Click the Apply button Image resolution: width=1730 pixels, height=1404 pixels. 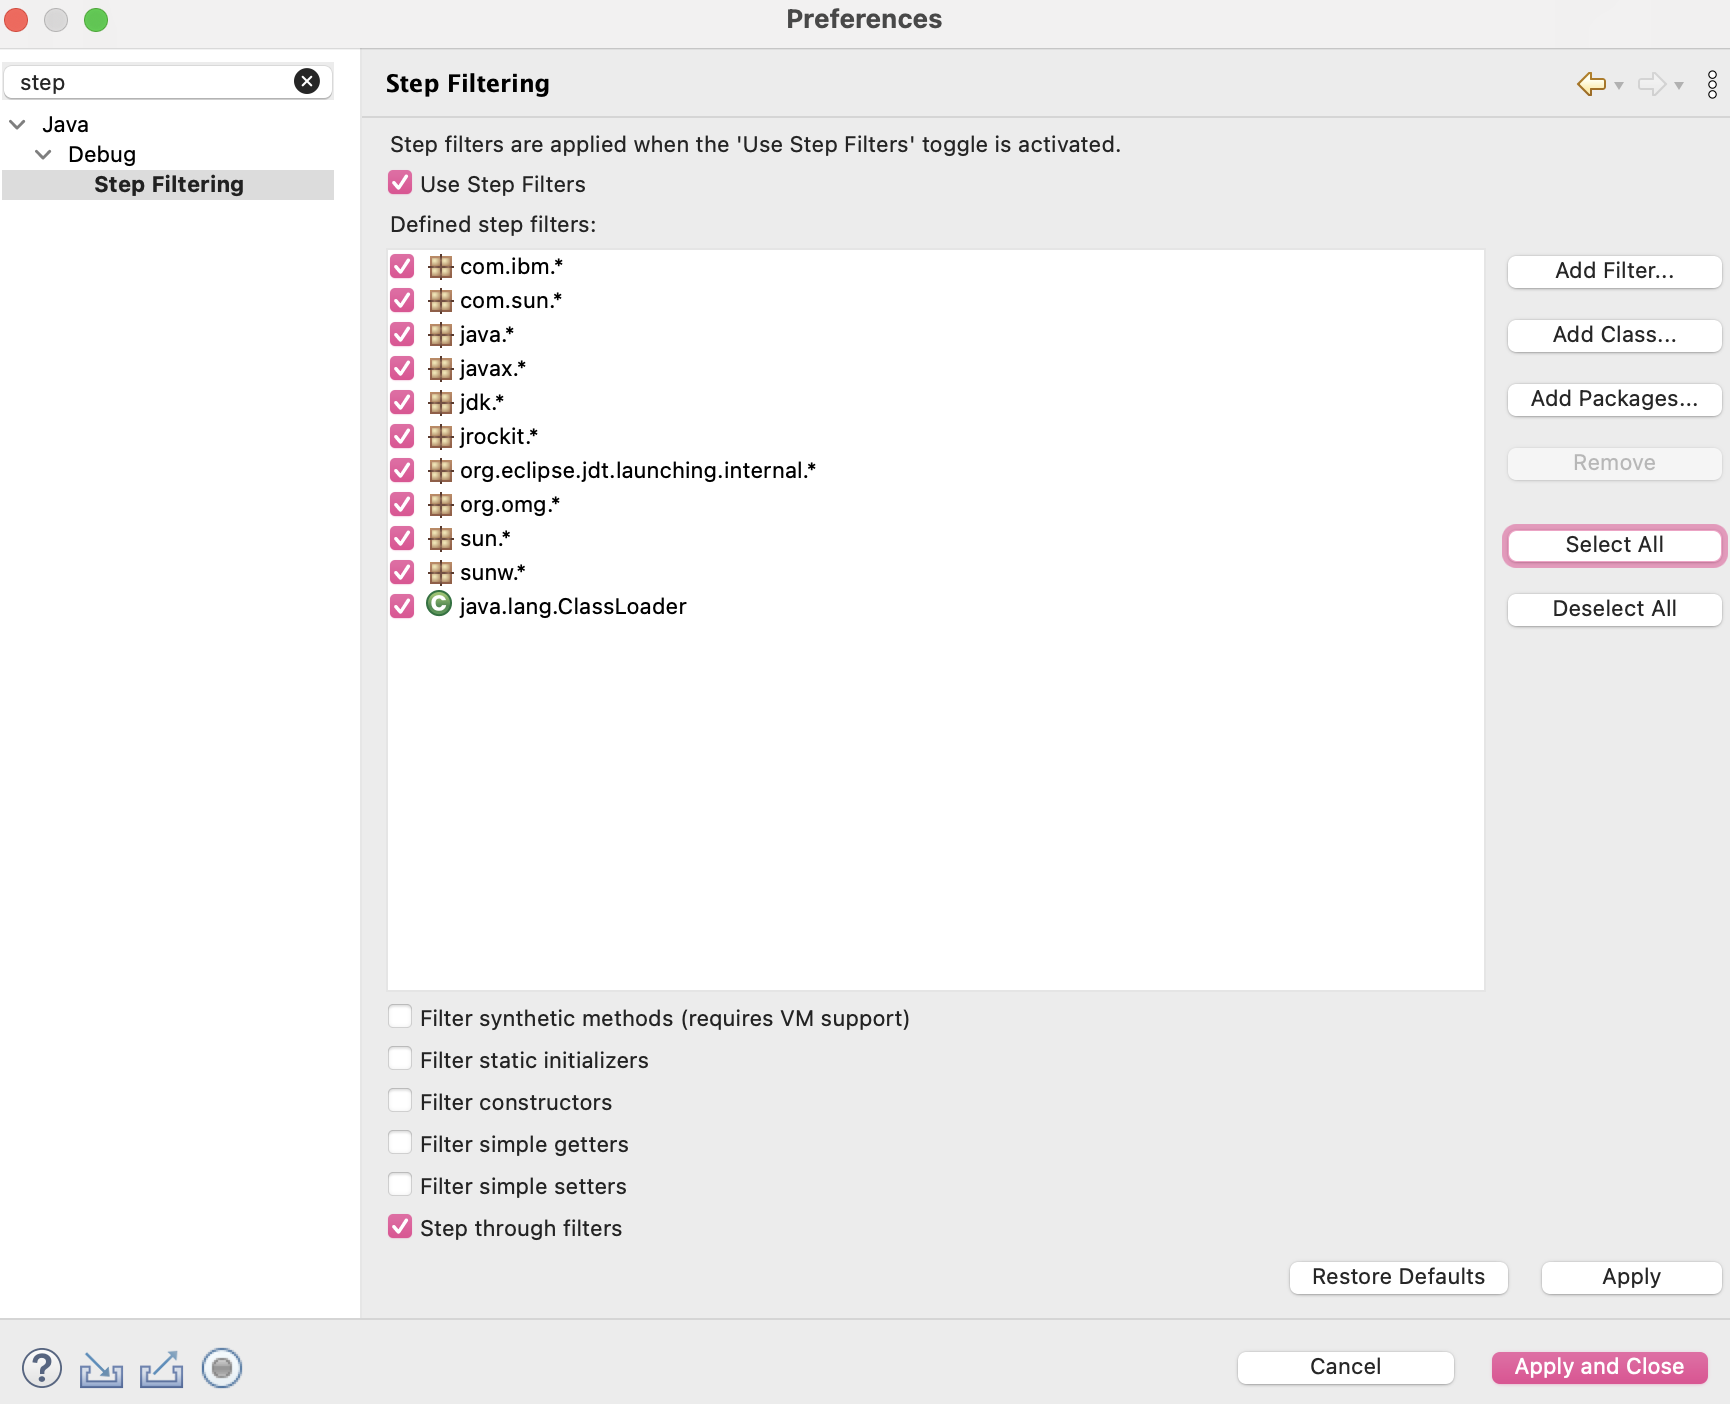pyautogui.click(x=1631, y=1277)
